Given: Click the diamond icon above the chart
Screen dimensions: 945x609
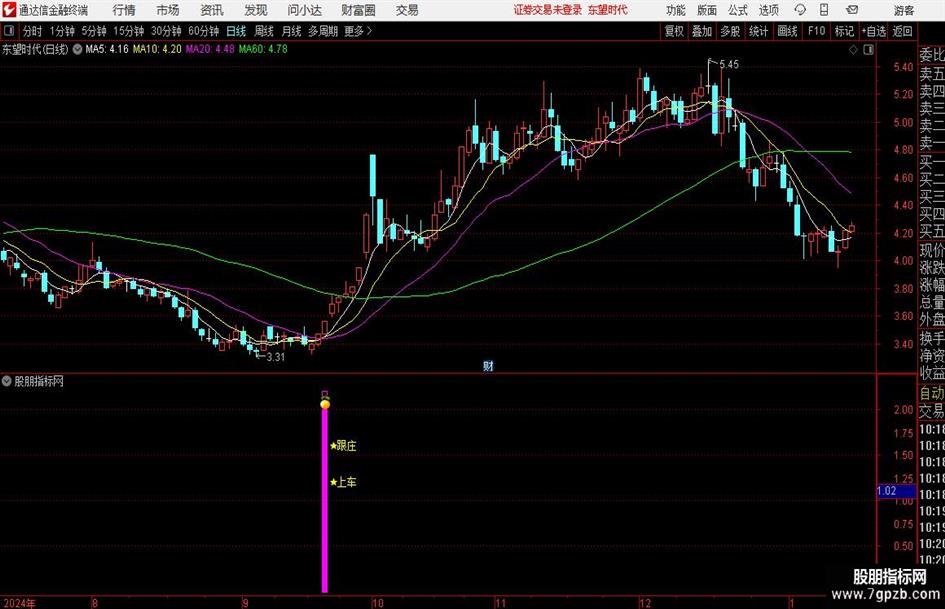Looking at the screenshot, I should click(x=853, y=50).
